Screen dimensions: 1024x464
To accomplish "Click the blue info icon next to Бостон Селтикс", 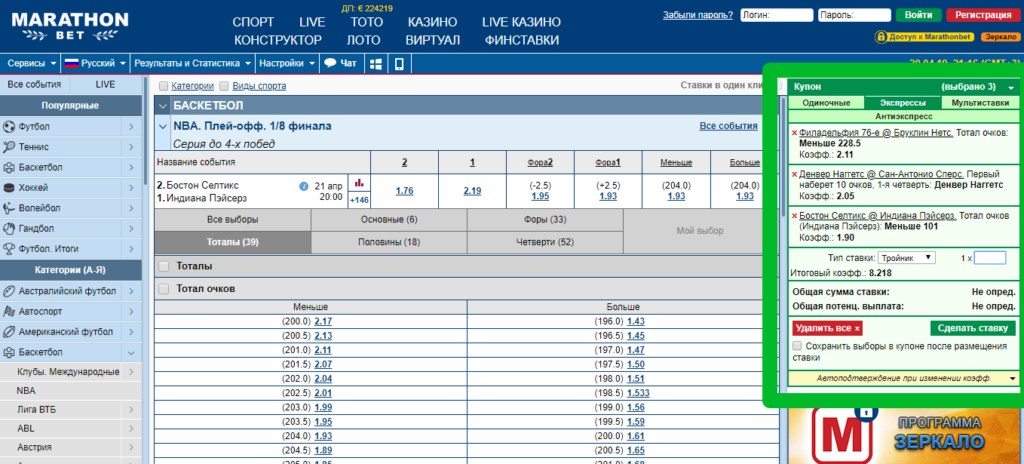I will [x=303, y=186].
